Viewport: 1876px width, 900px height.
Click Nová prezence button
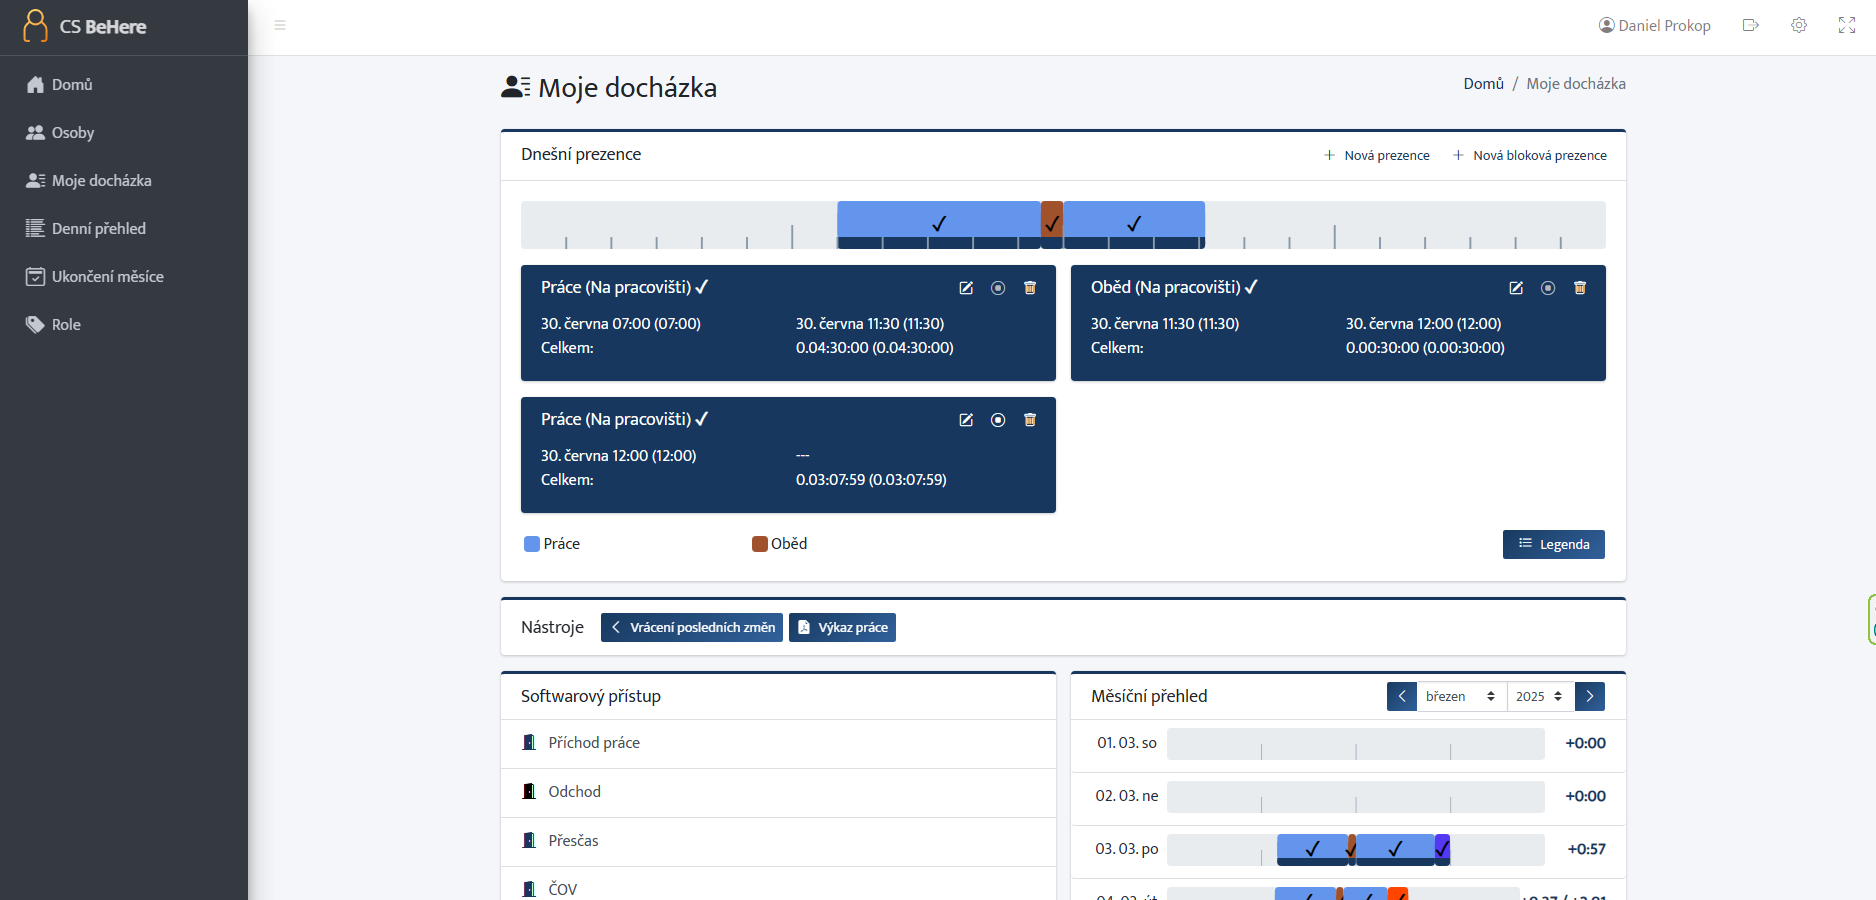[x=1376, y=155]
